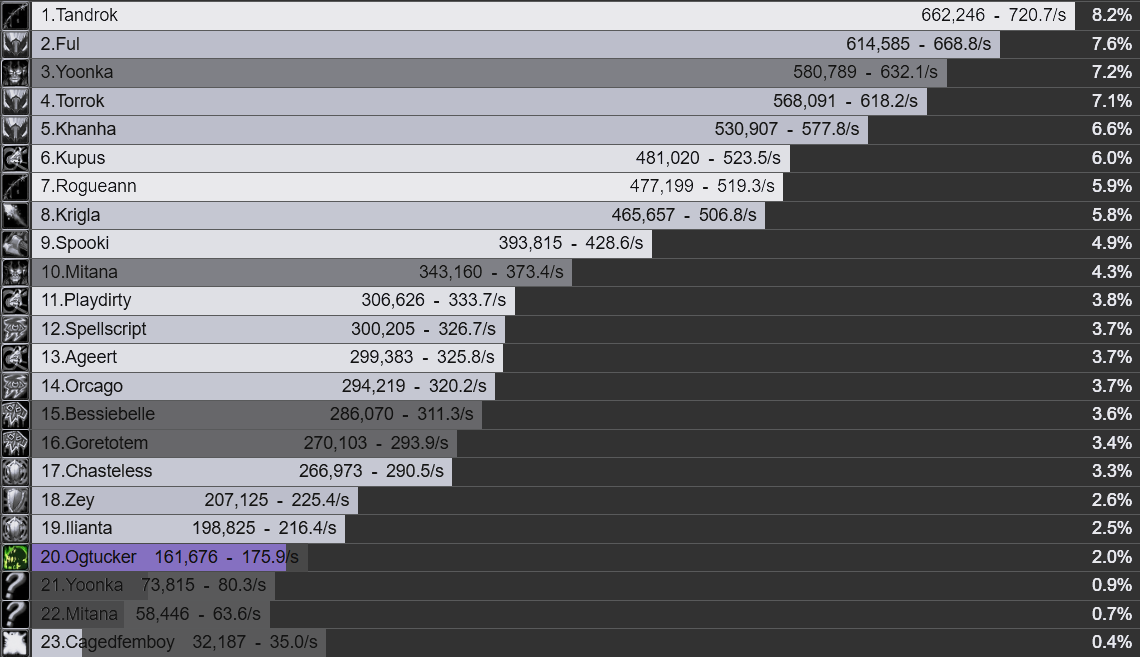
Task: Click the class icon beside 4.Torrok
Action: tap(15, 101)
